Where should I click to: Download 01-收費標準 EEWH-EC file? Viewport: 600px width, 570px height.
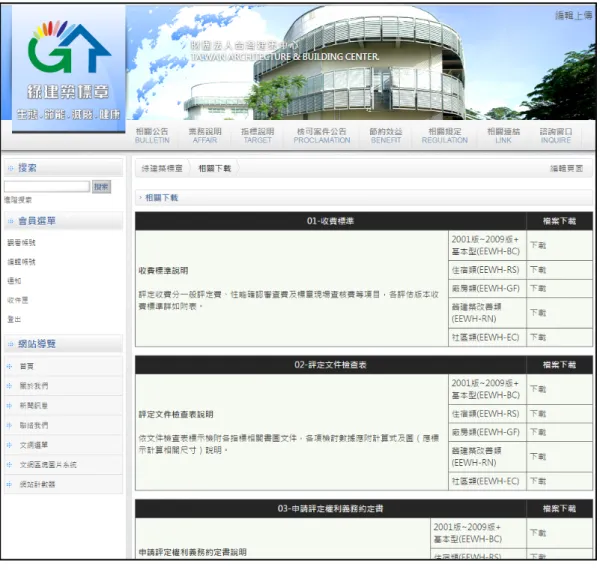[538, 337]
